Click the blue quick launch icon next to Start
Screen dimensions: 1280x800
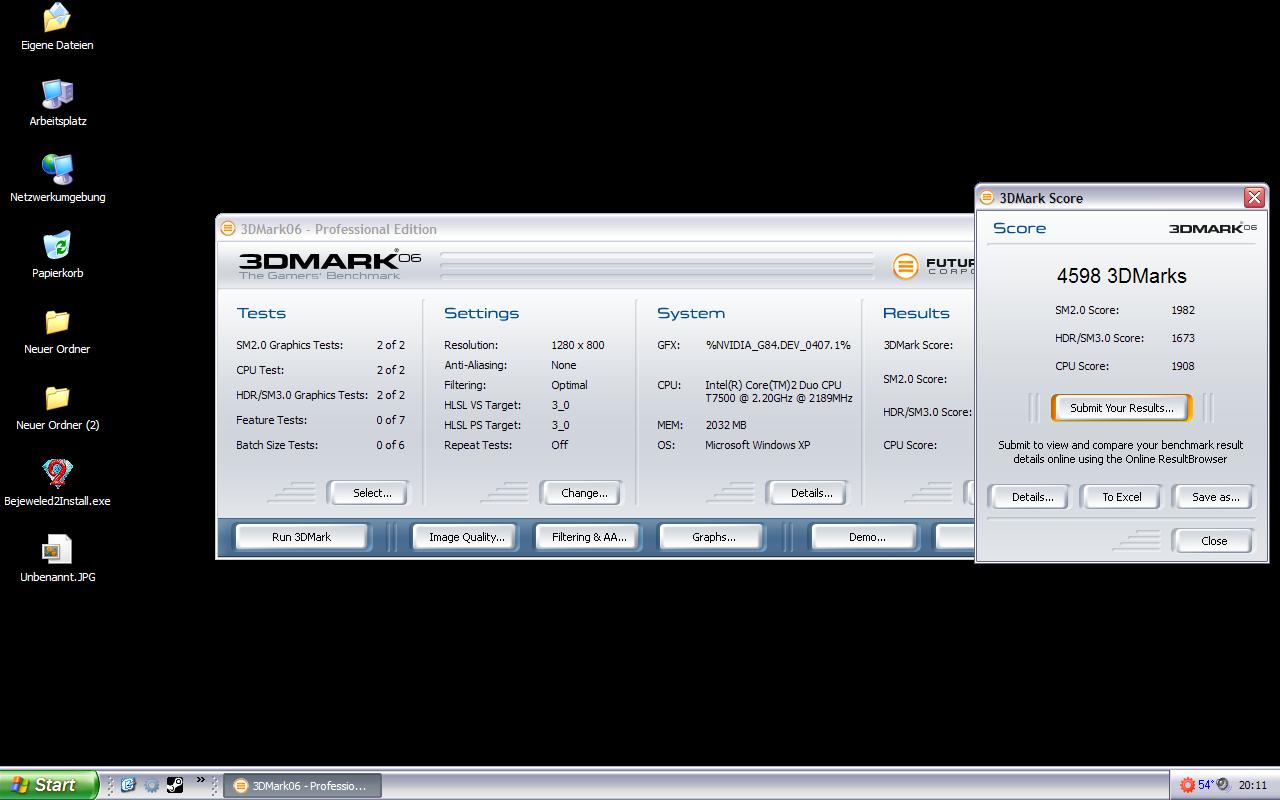coord(128,785)
